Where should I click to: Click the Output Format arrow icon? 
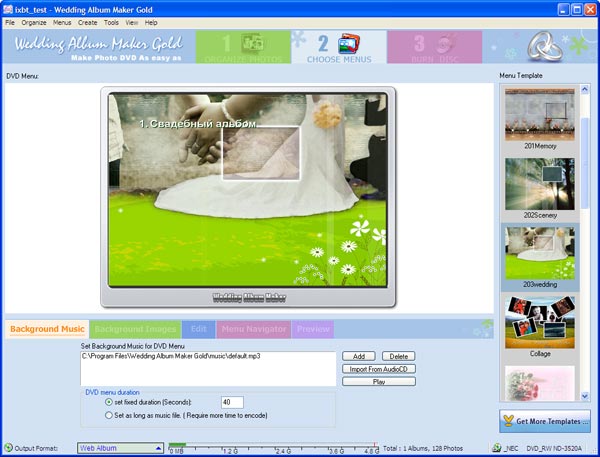pyautogui.click(x=8, y=448)
